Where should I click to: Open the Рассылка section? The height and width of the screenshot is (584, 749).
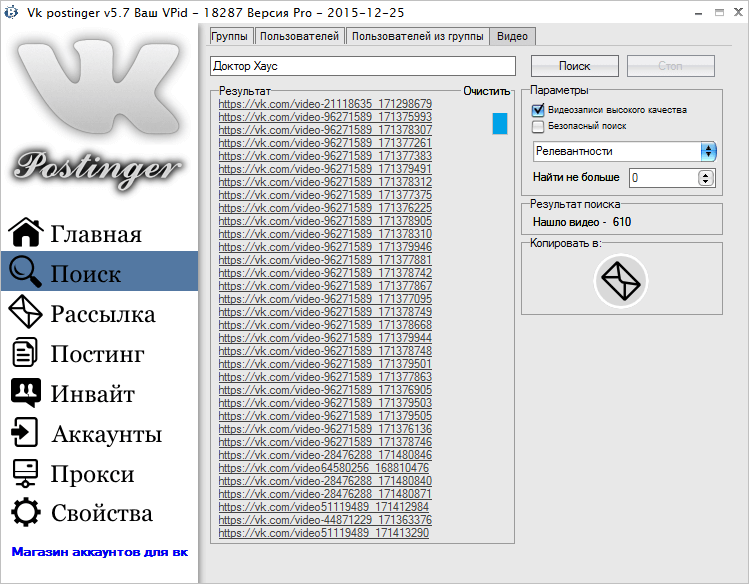(x=99, y=312)
